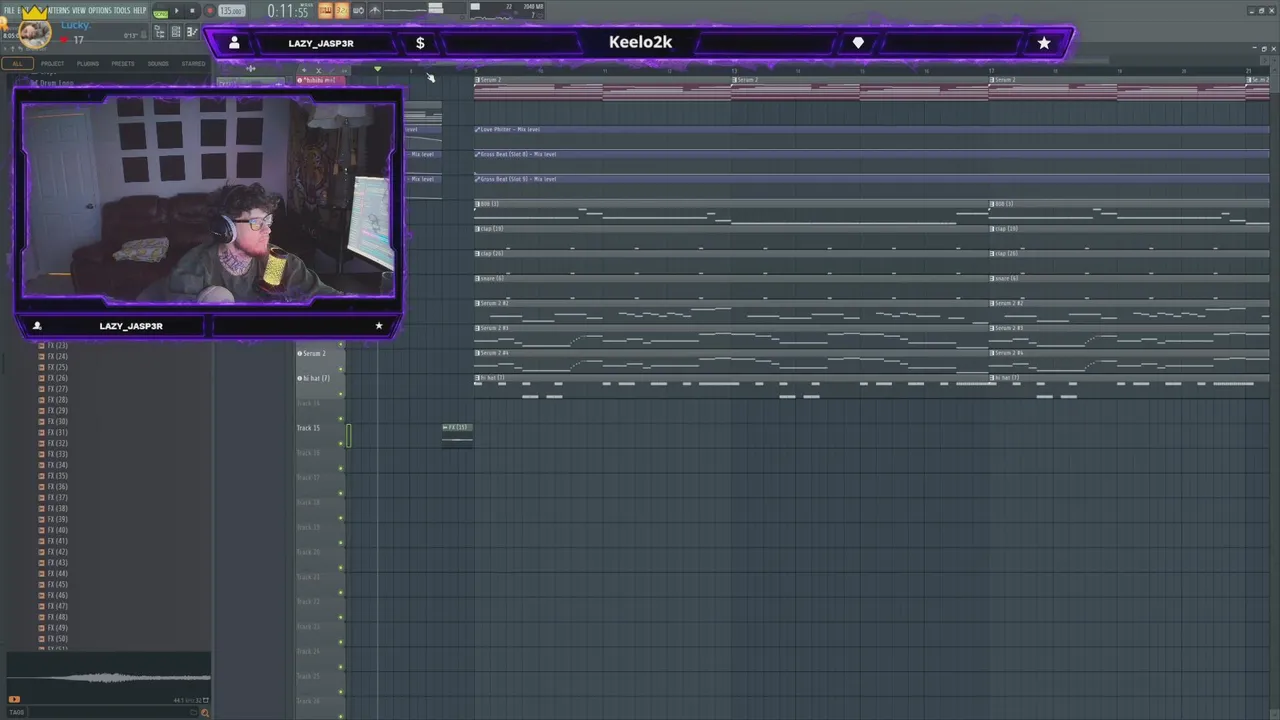Screen dimensions: 1280x720
Task: Open the playlist view toolbar icon
Action: [x=160, y=32]
